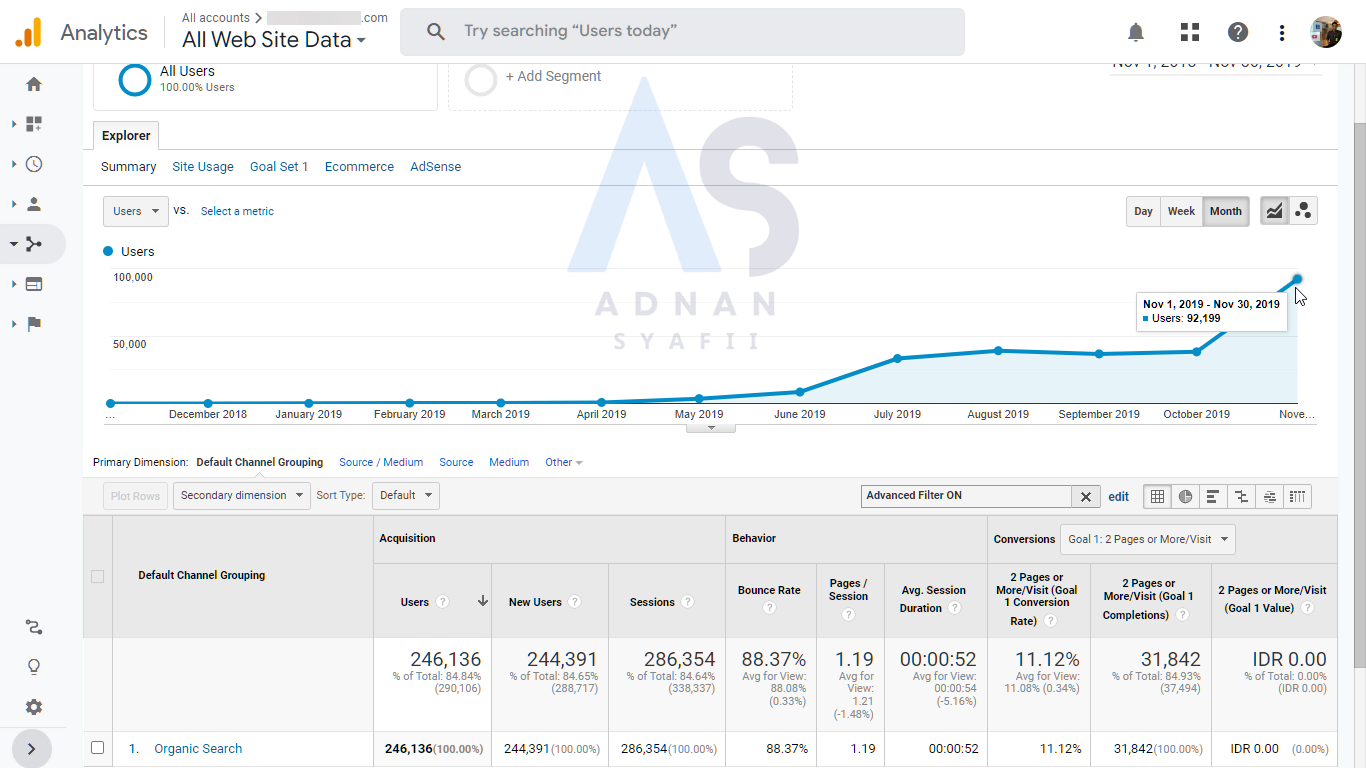Select the pie chart percentage view
This screenshot has width=1366, height=768.
click(1185, 496)
